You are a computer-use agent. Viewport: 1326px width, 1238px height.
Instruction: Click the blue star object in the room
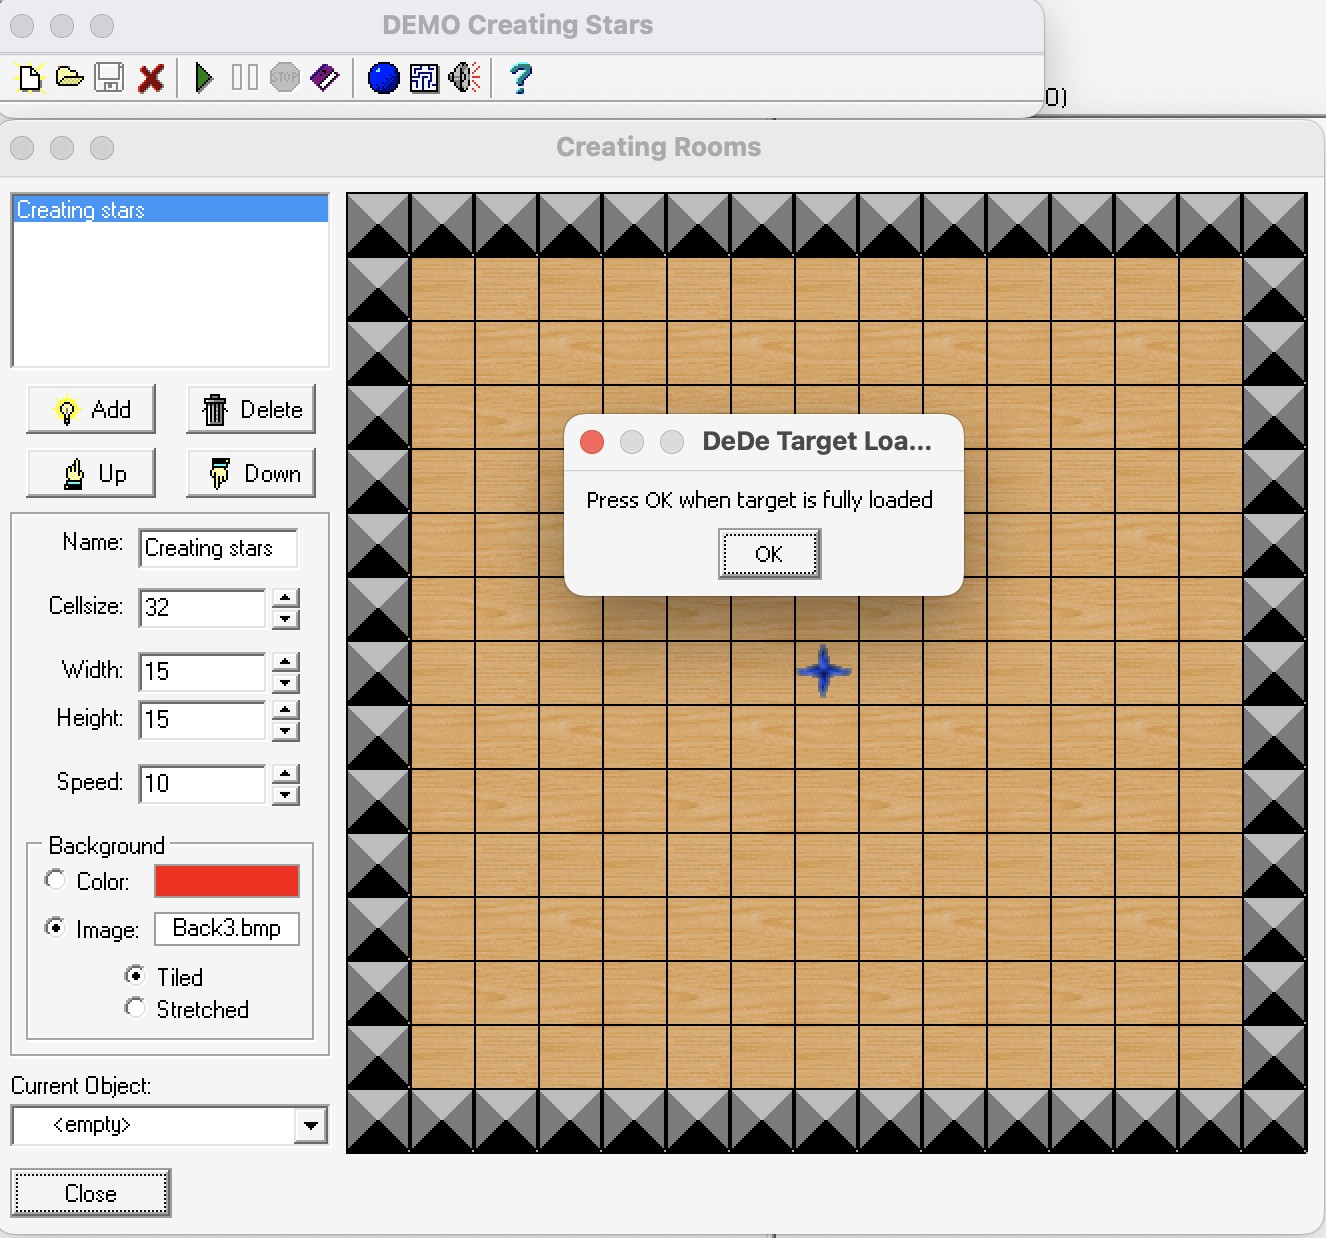pos(824,671)
